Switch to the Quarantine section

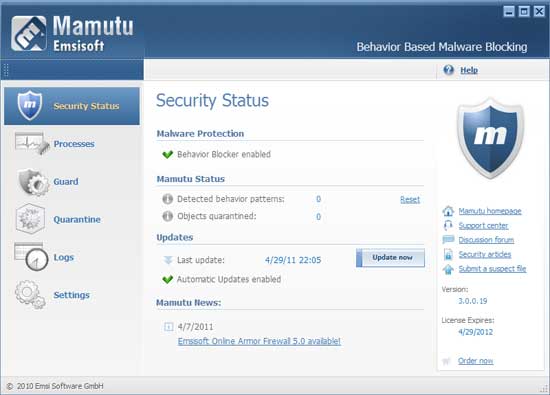77,220
